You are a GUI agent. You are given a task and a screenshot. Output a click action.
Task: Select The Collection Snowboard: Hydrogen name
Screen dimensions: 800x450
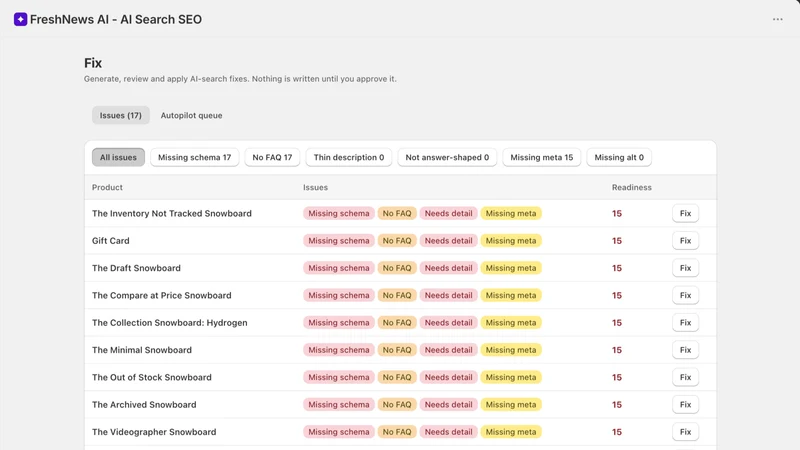tap(169, 322)
